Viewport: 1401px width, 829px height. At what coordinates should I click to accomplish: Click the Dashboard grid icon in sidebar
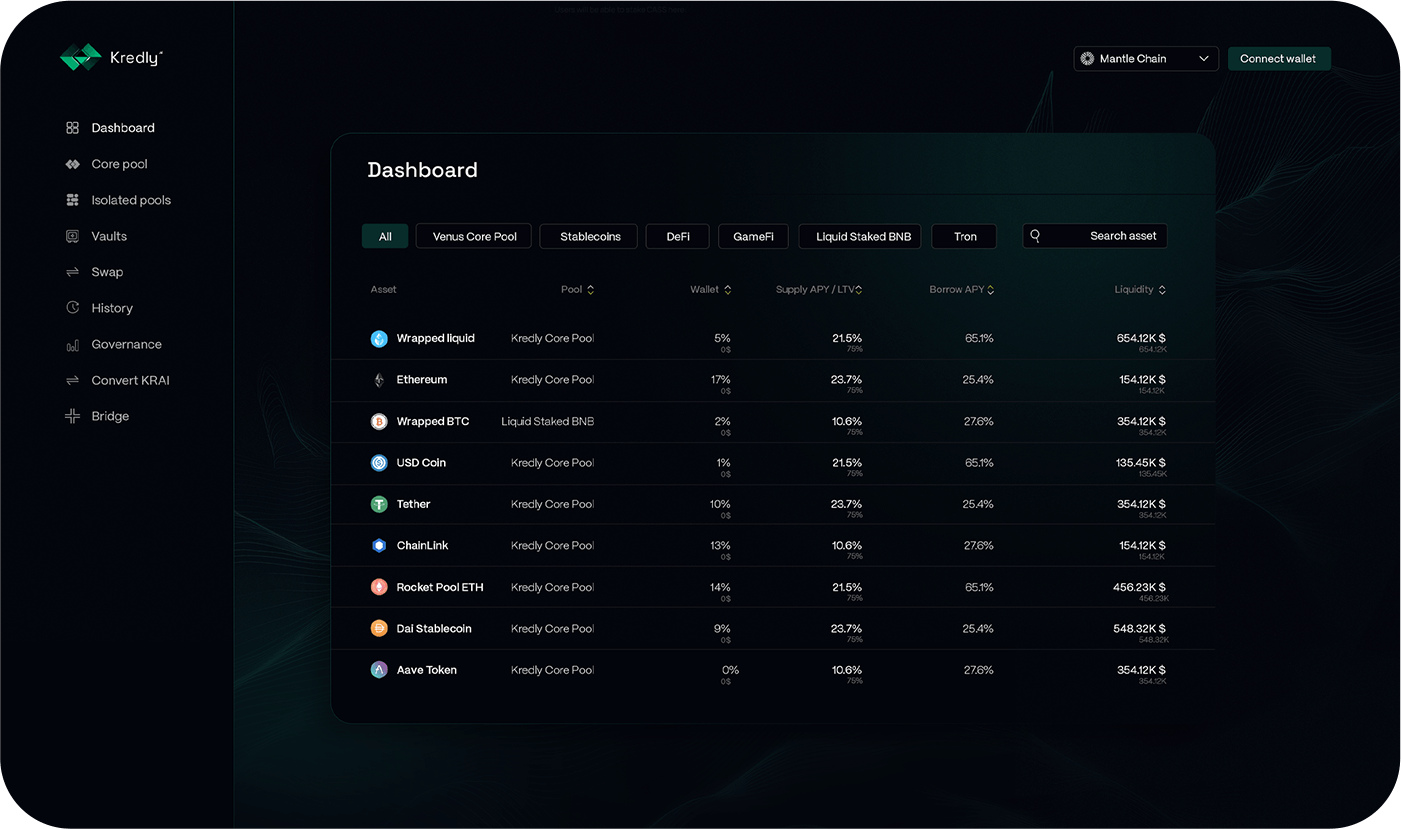pos(72,128)
